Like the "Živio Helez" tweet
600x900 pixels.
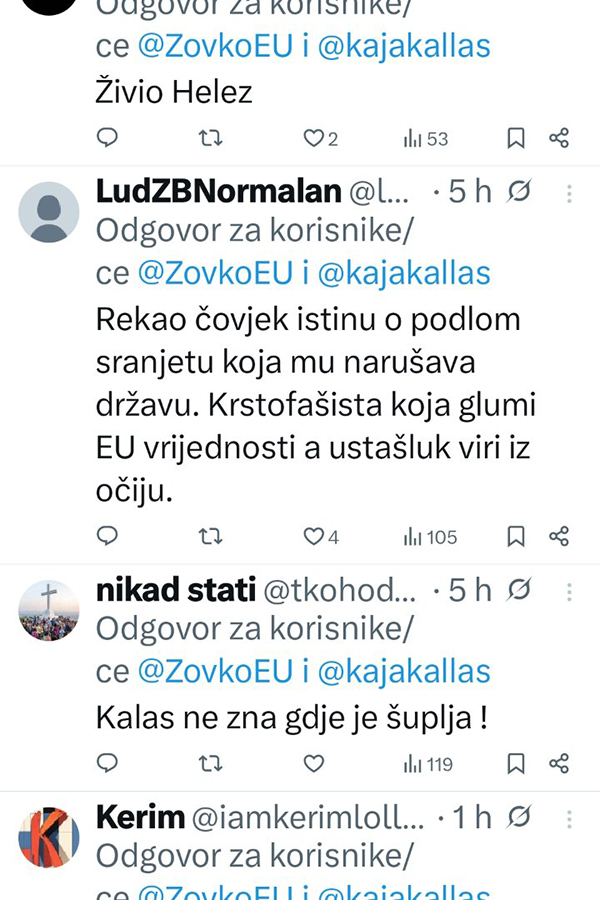pyautogui.click(x=314, y=138)
